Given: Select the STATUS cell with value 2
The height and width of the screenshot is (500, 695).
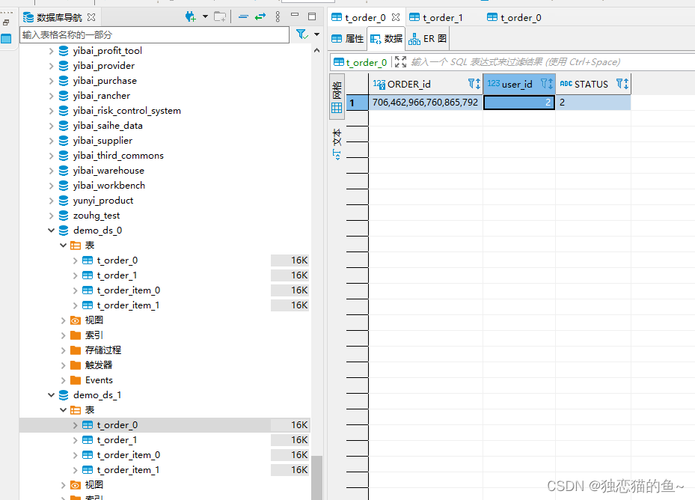Looking at the screenshot, I should (x=593, y=102).
